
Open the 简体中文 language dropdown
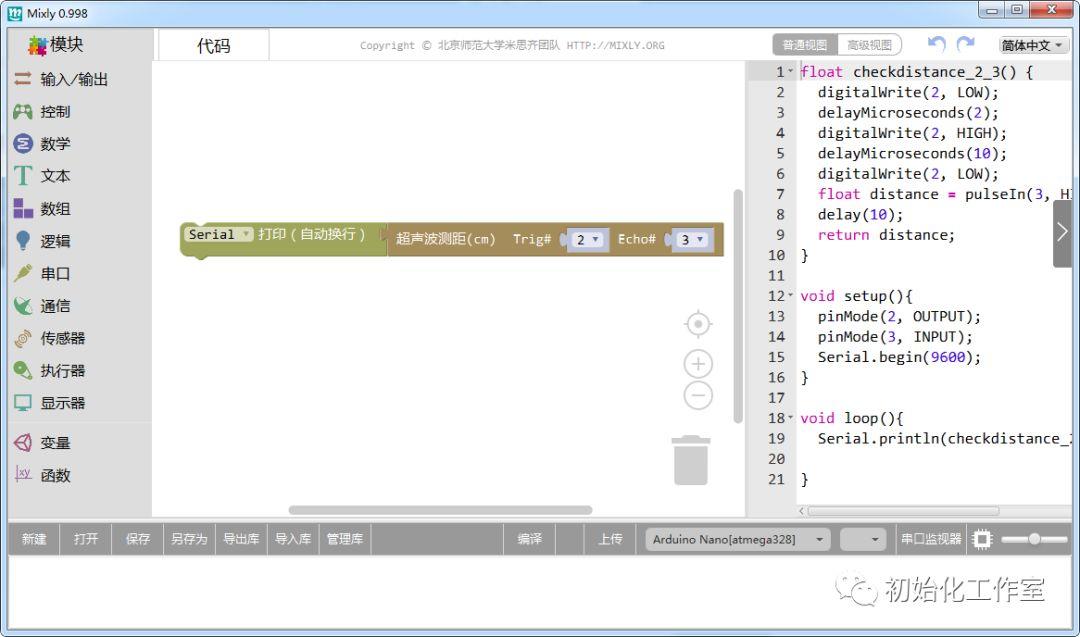[1034, 45]
